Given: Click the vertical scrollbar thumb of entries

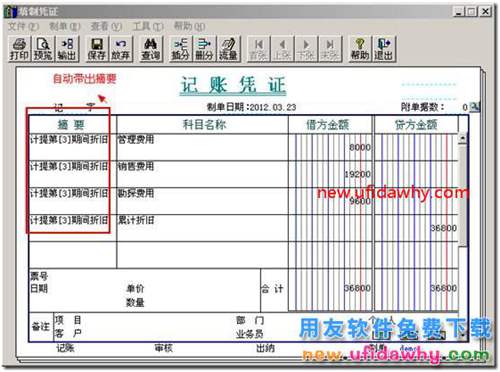Looking at the screenshot, I should 462,195.
